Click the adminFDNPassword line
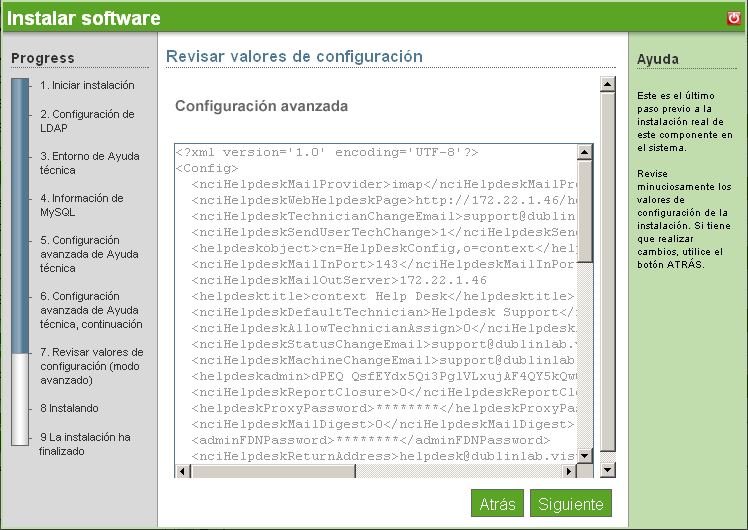The image size is (748, 530). tap(371, 440)
